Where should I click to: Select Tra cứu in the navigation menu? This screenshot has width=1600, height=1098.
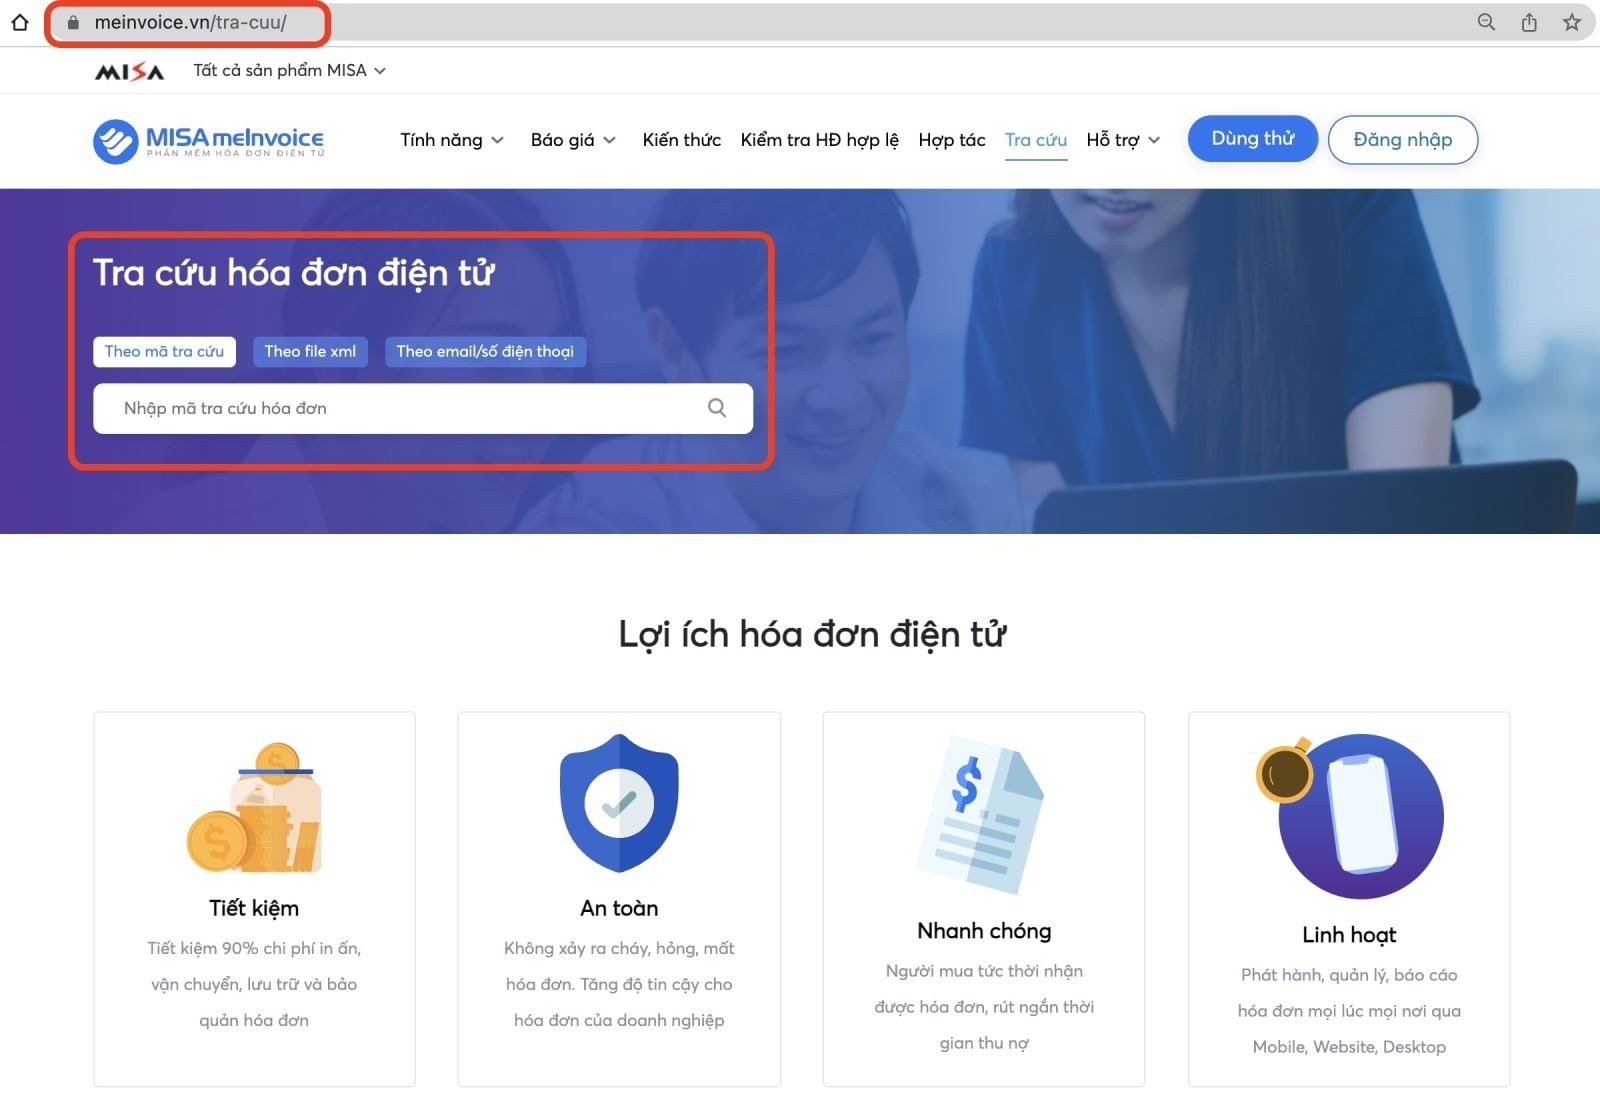pos(1036,140)
